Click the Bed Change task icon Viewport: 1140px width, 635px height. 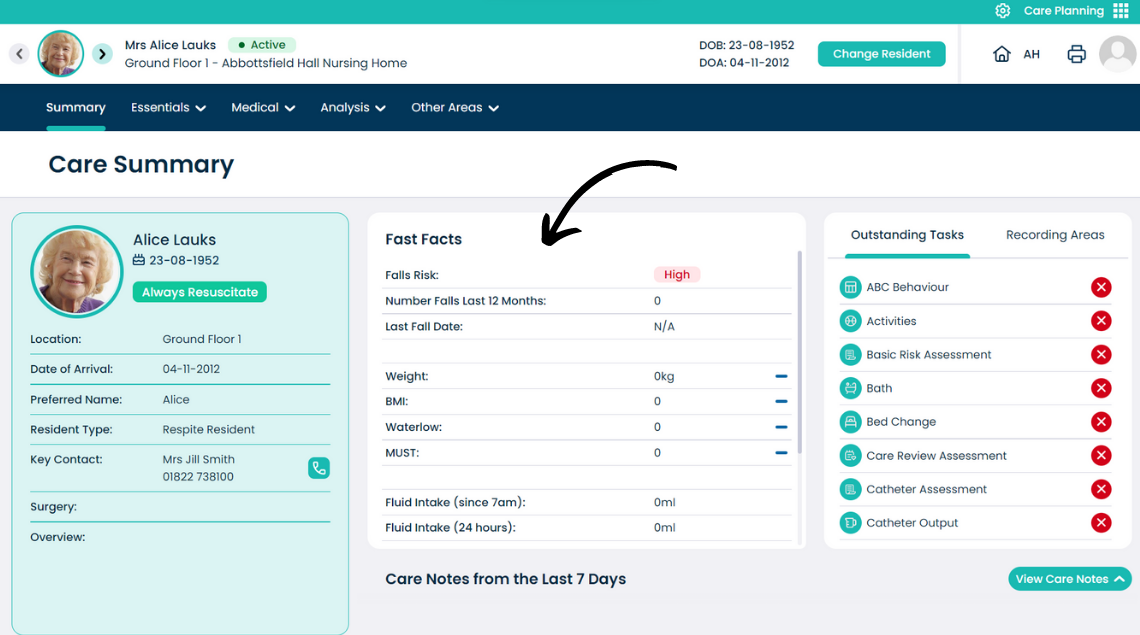point(850,422)
